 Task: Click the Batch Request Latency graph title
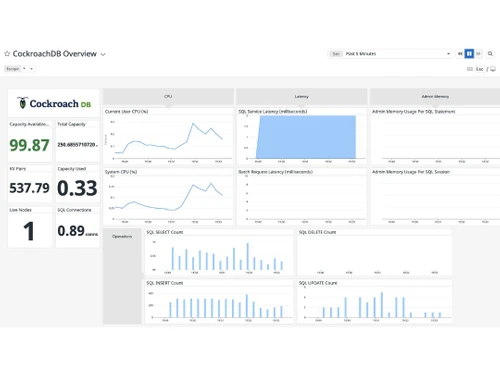(x=275, y=172)
